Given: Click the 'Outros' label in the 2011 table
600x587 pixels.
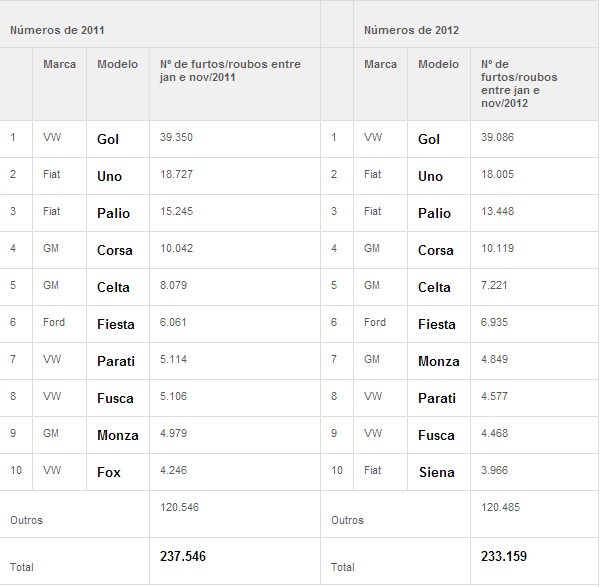Looking at the screenshot, I should pyautogui.click(x=26, y=521).
